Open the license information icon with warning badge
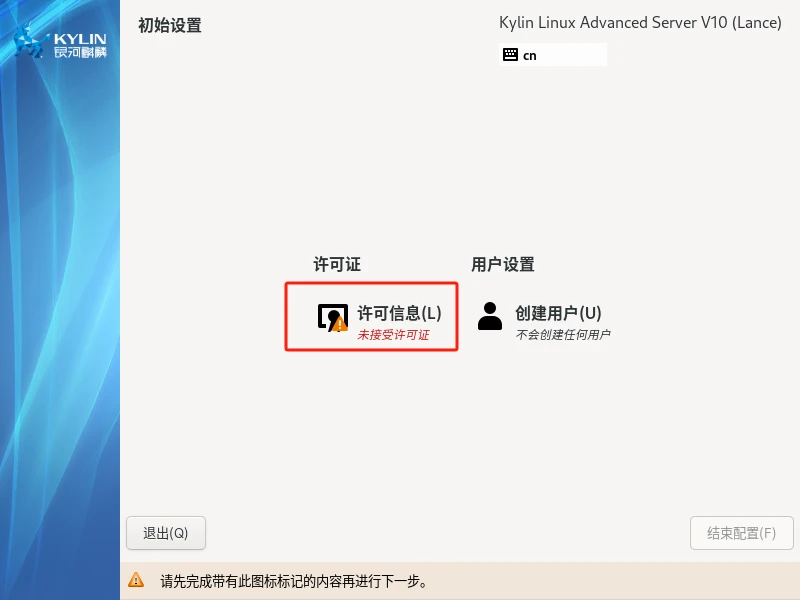 point(333,317)
